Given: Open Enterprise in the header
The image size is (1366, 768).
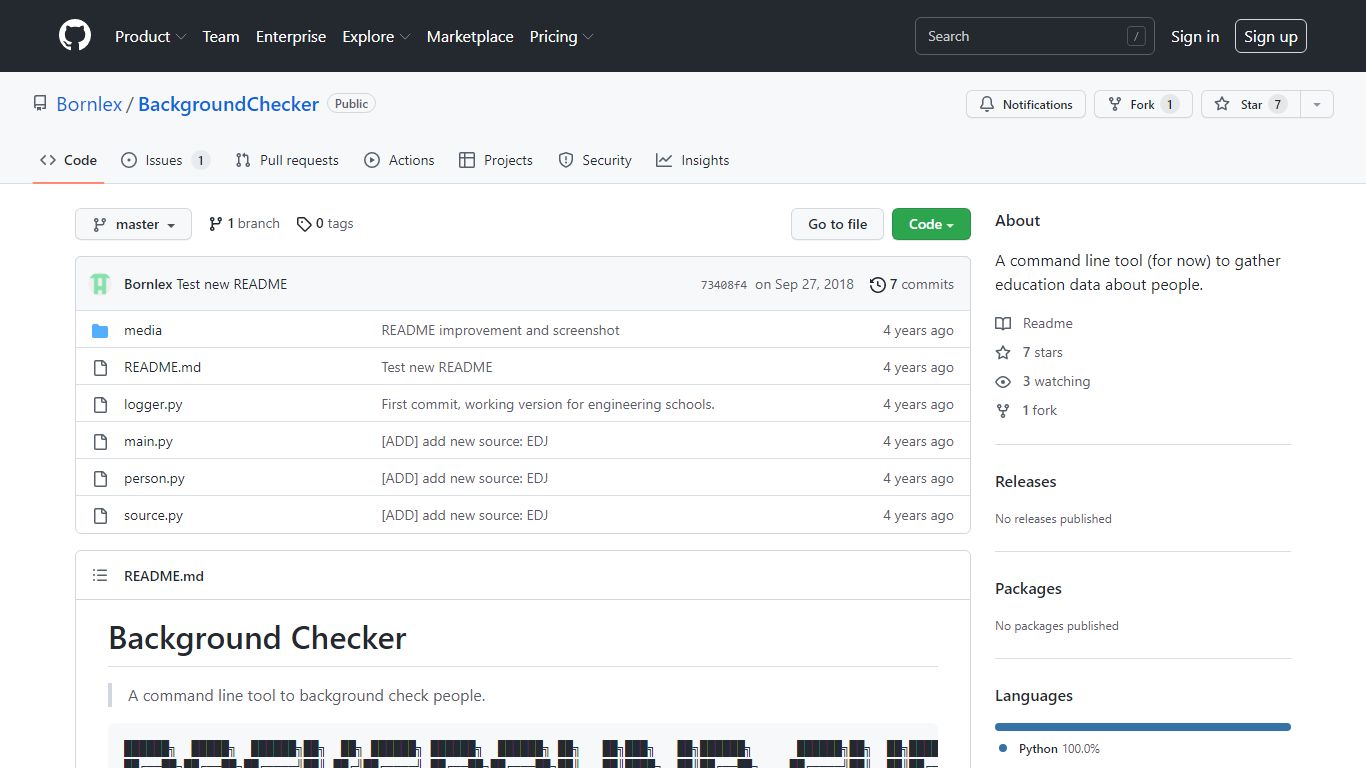Looking at the screenshot, I should tap(291, 36).
